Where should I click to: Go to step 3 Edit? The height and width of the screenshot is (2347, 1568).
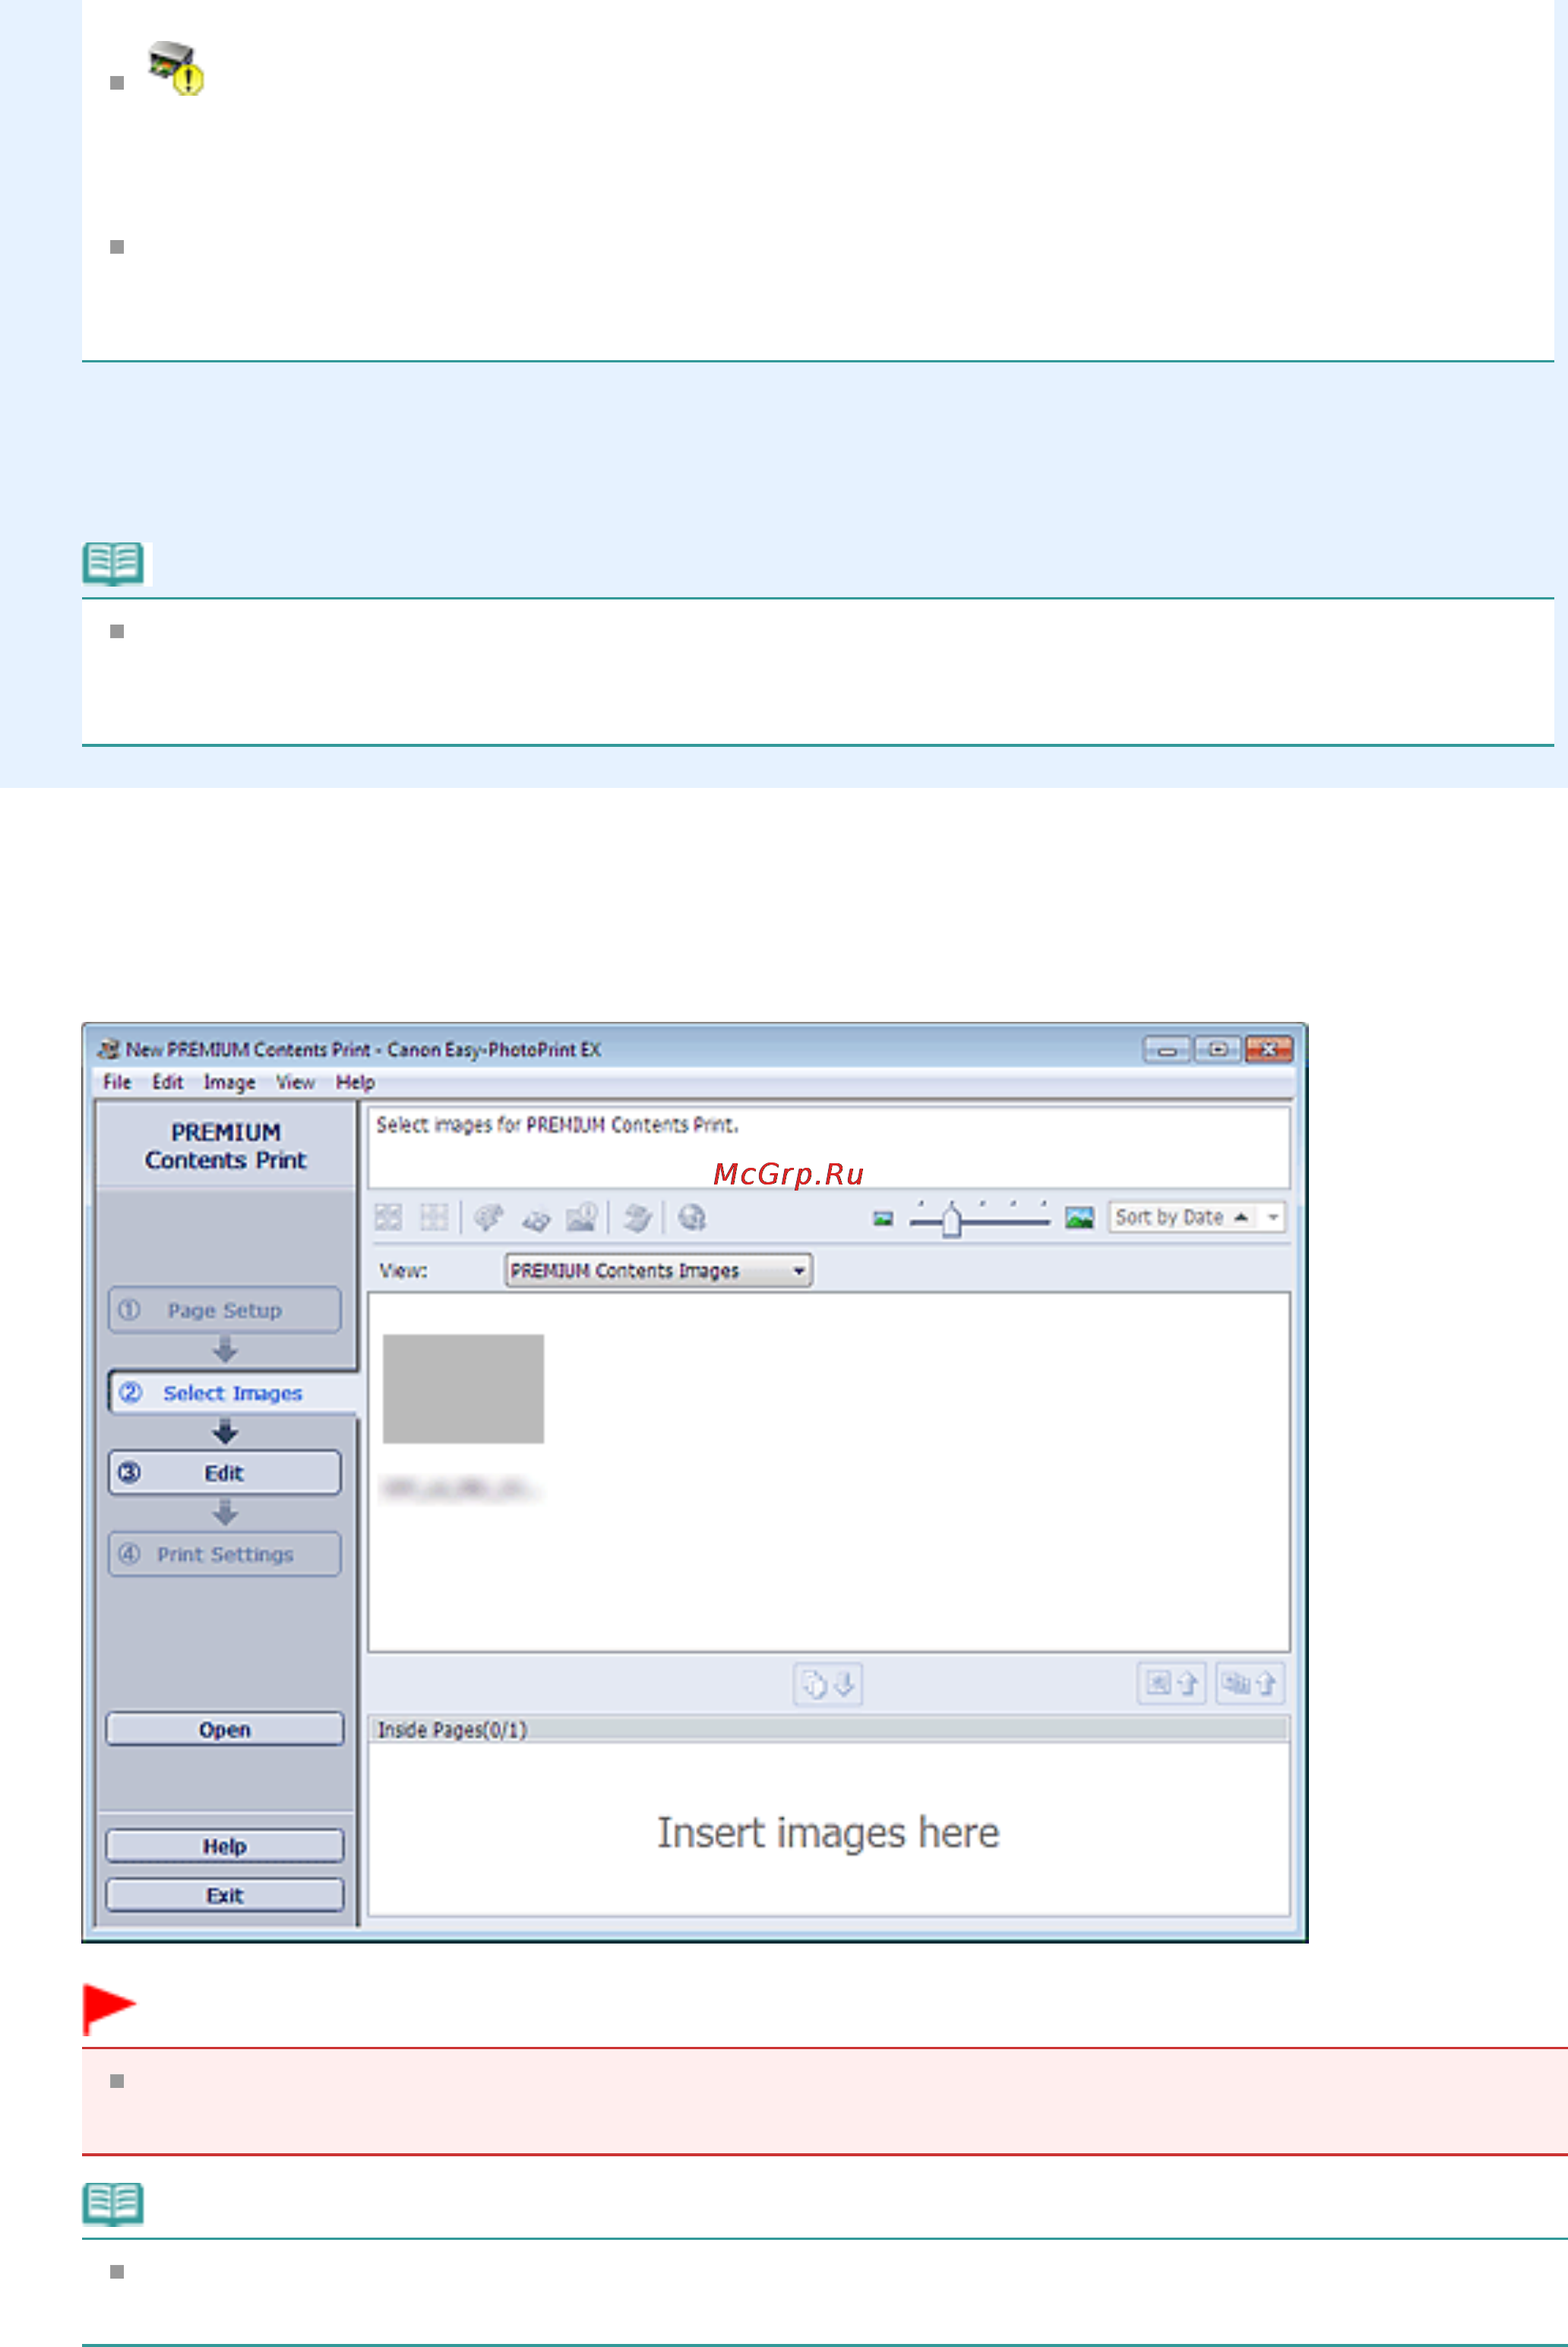click(x=224, y=1473)
